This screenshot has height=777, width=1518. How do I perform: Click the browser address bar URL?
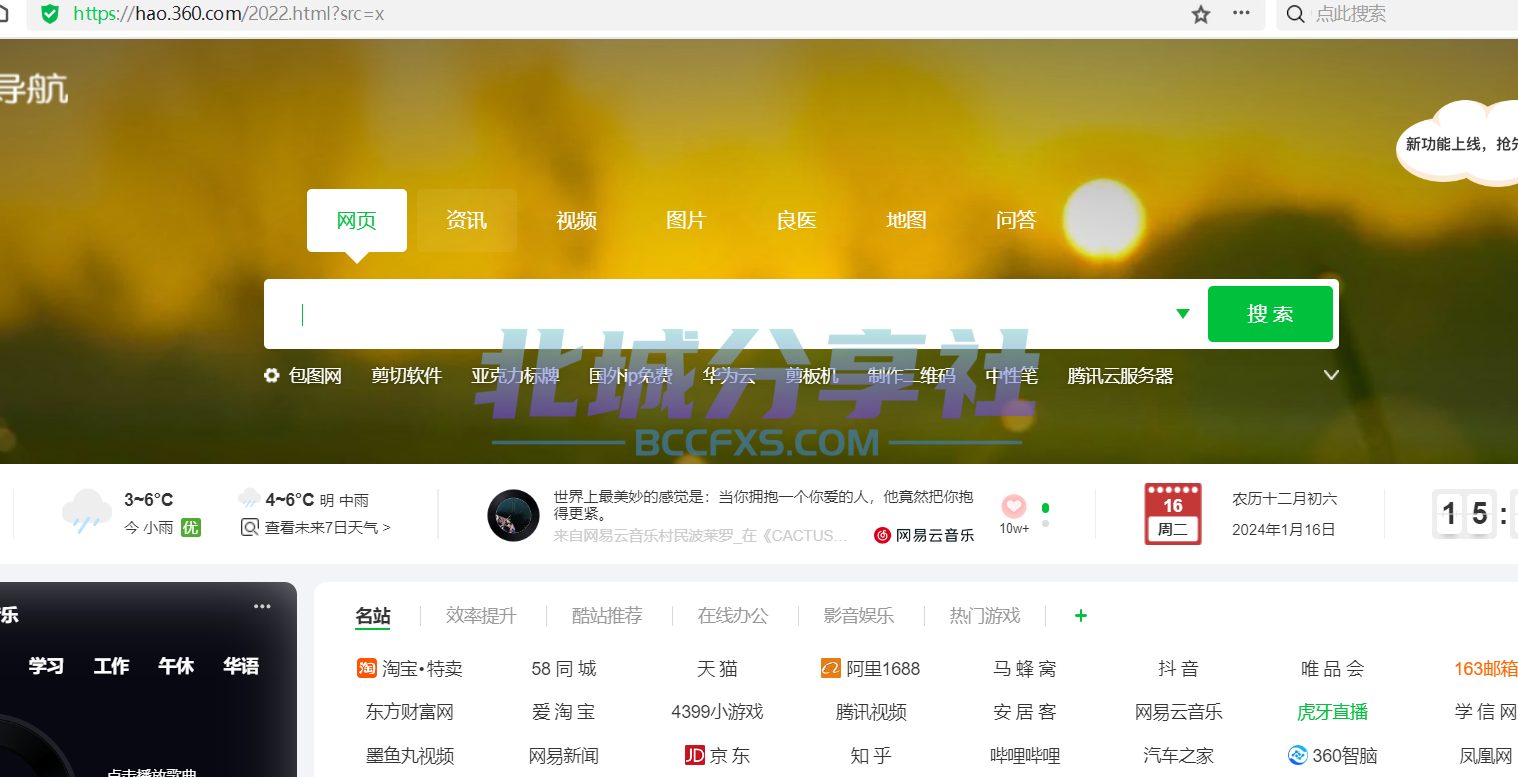coord(229,14)
